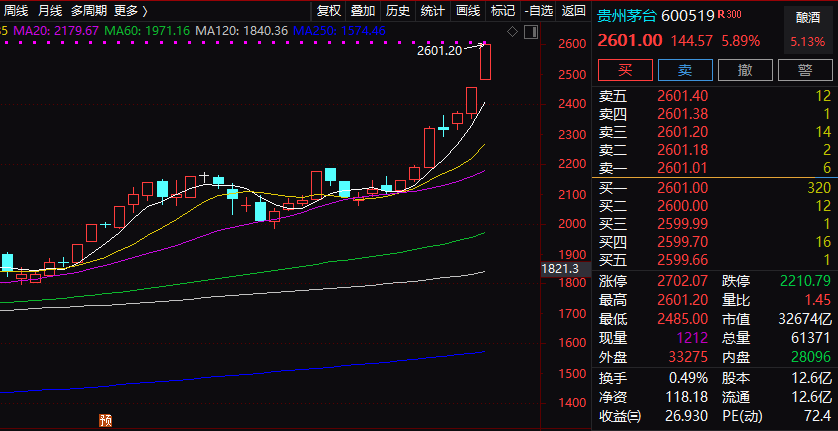838x431 pixels.
Task: Switch to 周线 weekly chart
Action: click(x=15, y=11)
